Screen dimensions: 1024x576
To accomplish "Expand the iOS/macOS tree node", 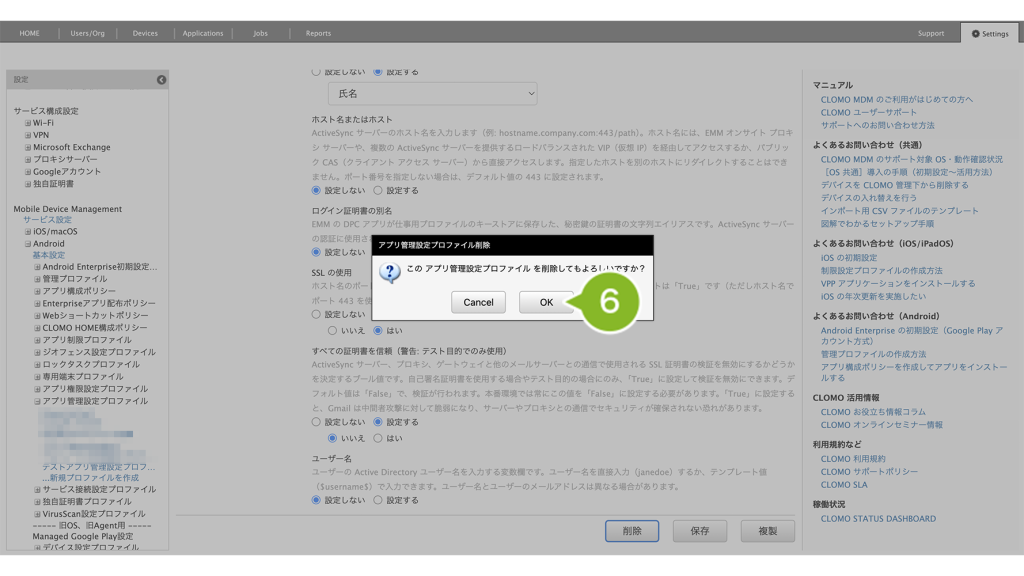I will point(28,232).
